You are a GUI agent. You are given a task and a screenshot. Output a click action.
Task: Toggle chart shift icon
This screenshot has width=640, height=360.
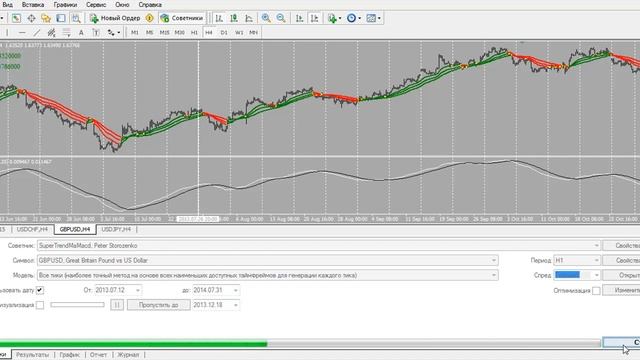point(314,18)
